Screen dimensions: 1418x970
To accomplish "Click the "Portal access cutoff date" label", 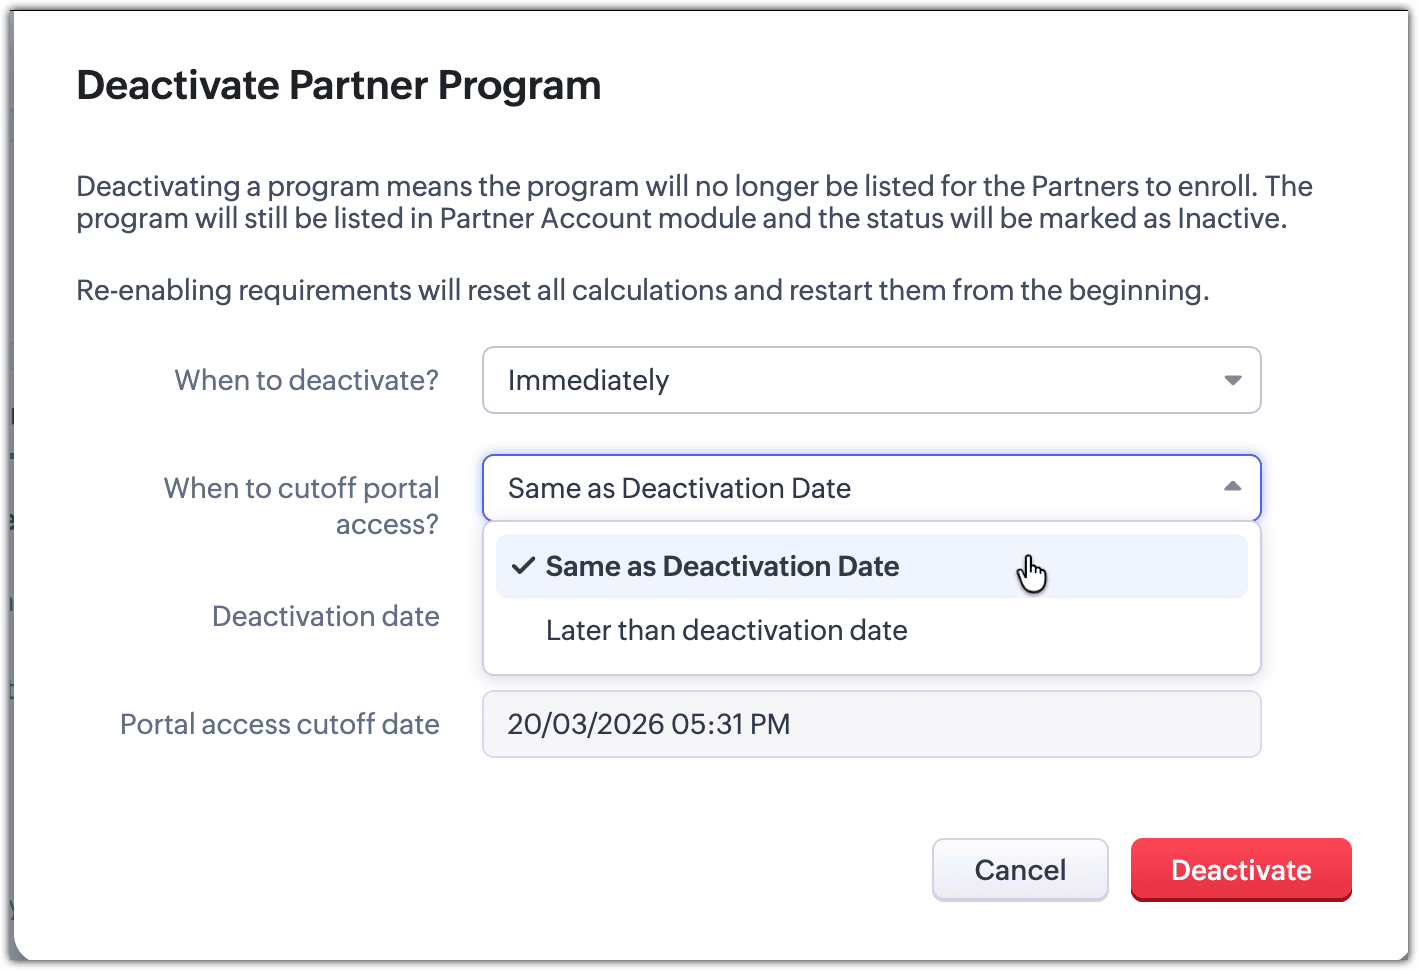I will 280,724.
